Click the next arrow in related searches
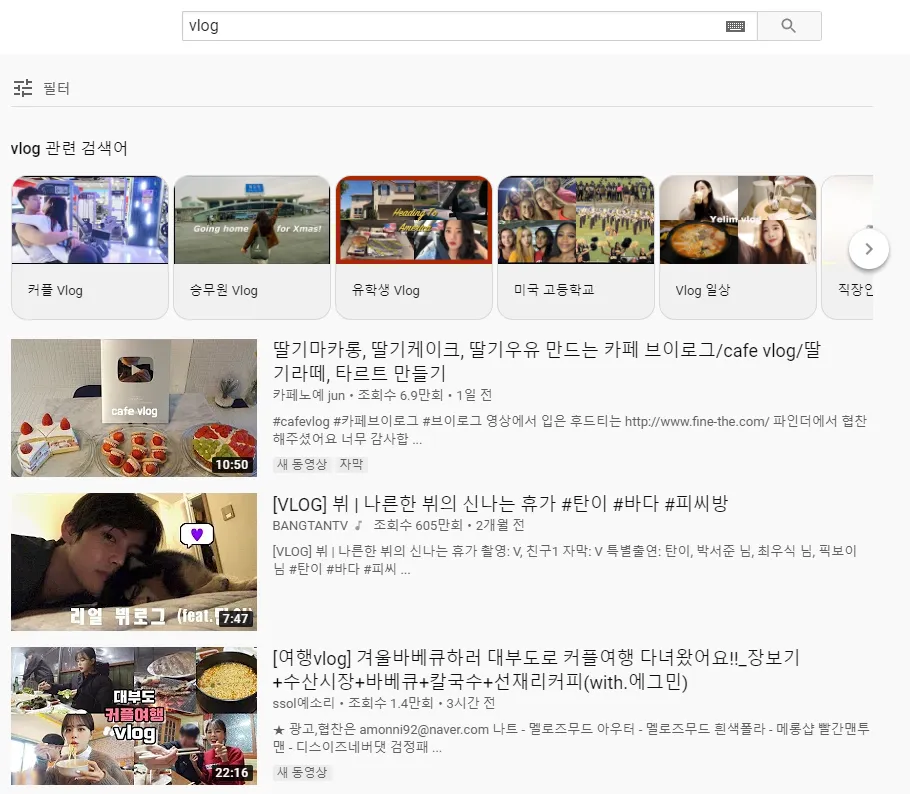The height and width of the screenshot is (794, 910). coord(869,249)
